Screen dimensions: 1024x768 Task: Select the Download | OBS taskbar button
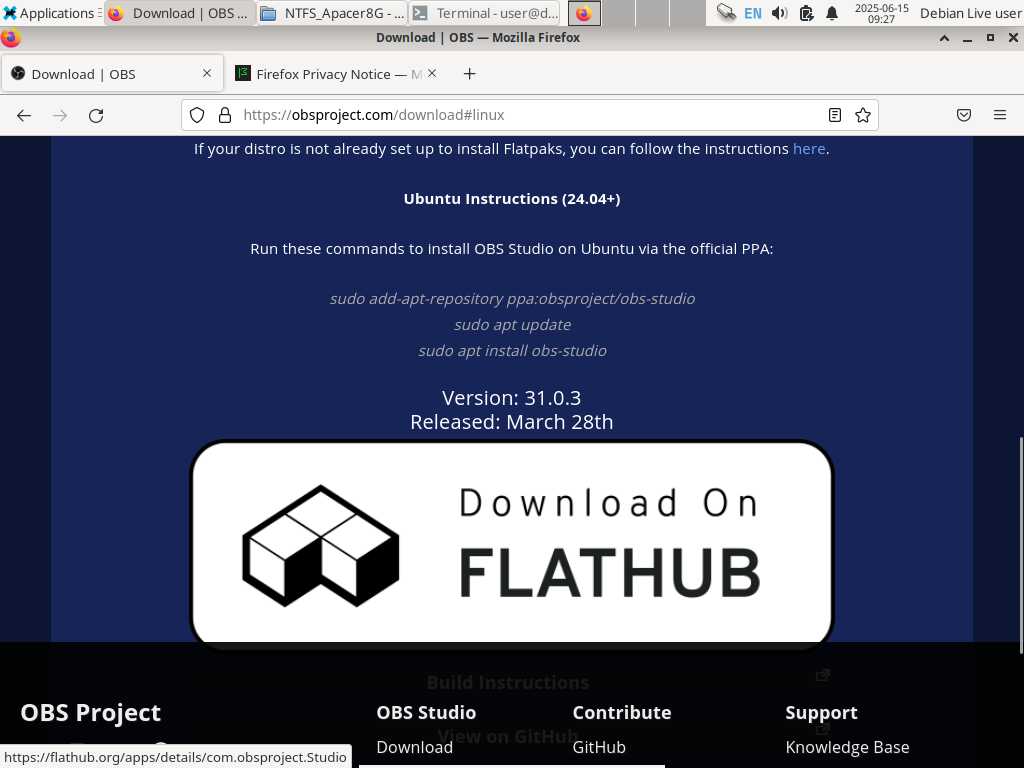180,13
